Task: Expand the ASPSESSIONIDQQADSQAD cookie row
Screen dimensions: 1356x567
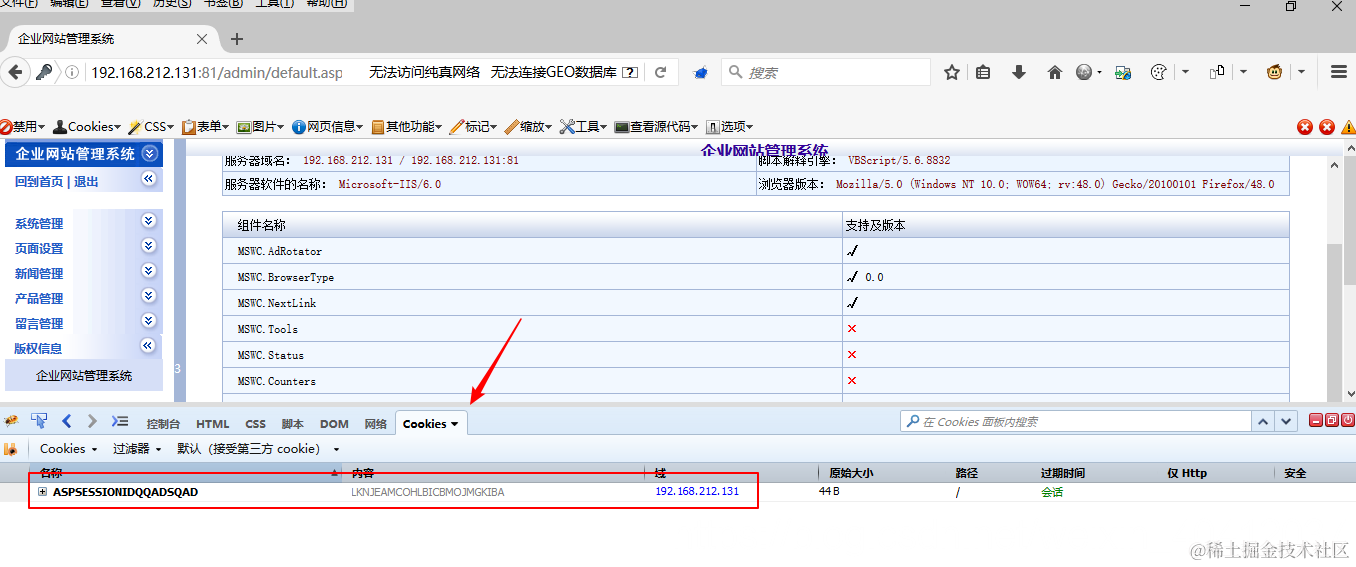Action: (x=43, y=492)
